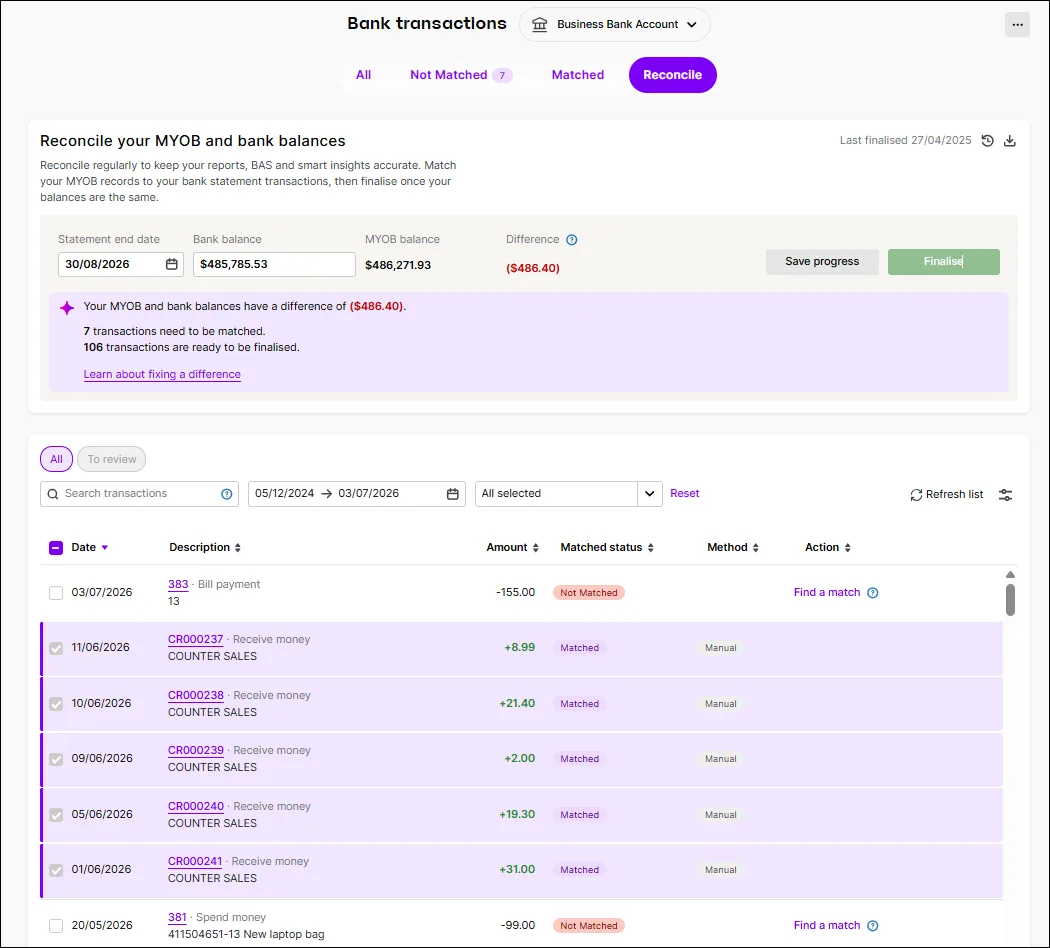Open transaction CR000241 link
This screenshot has width=1050, height=948.
194,862
